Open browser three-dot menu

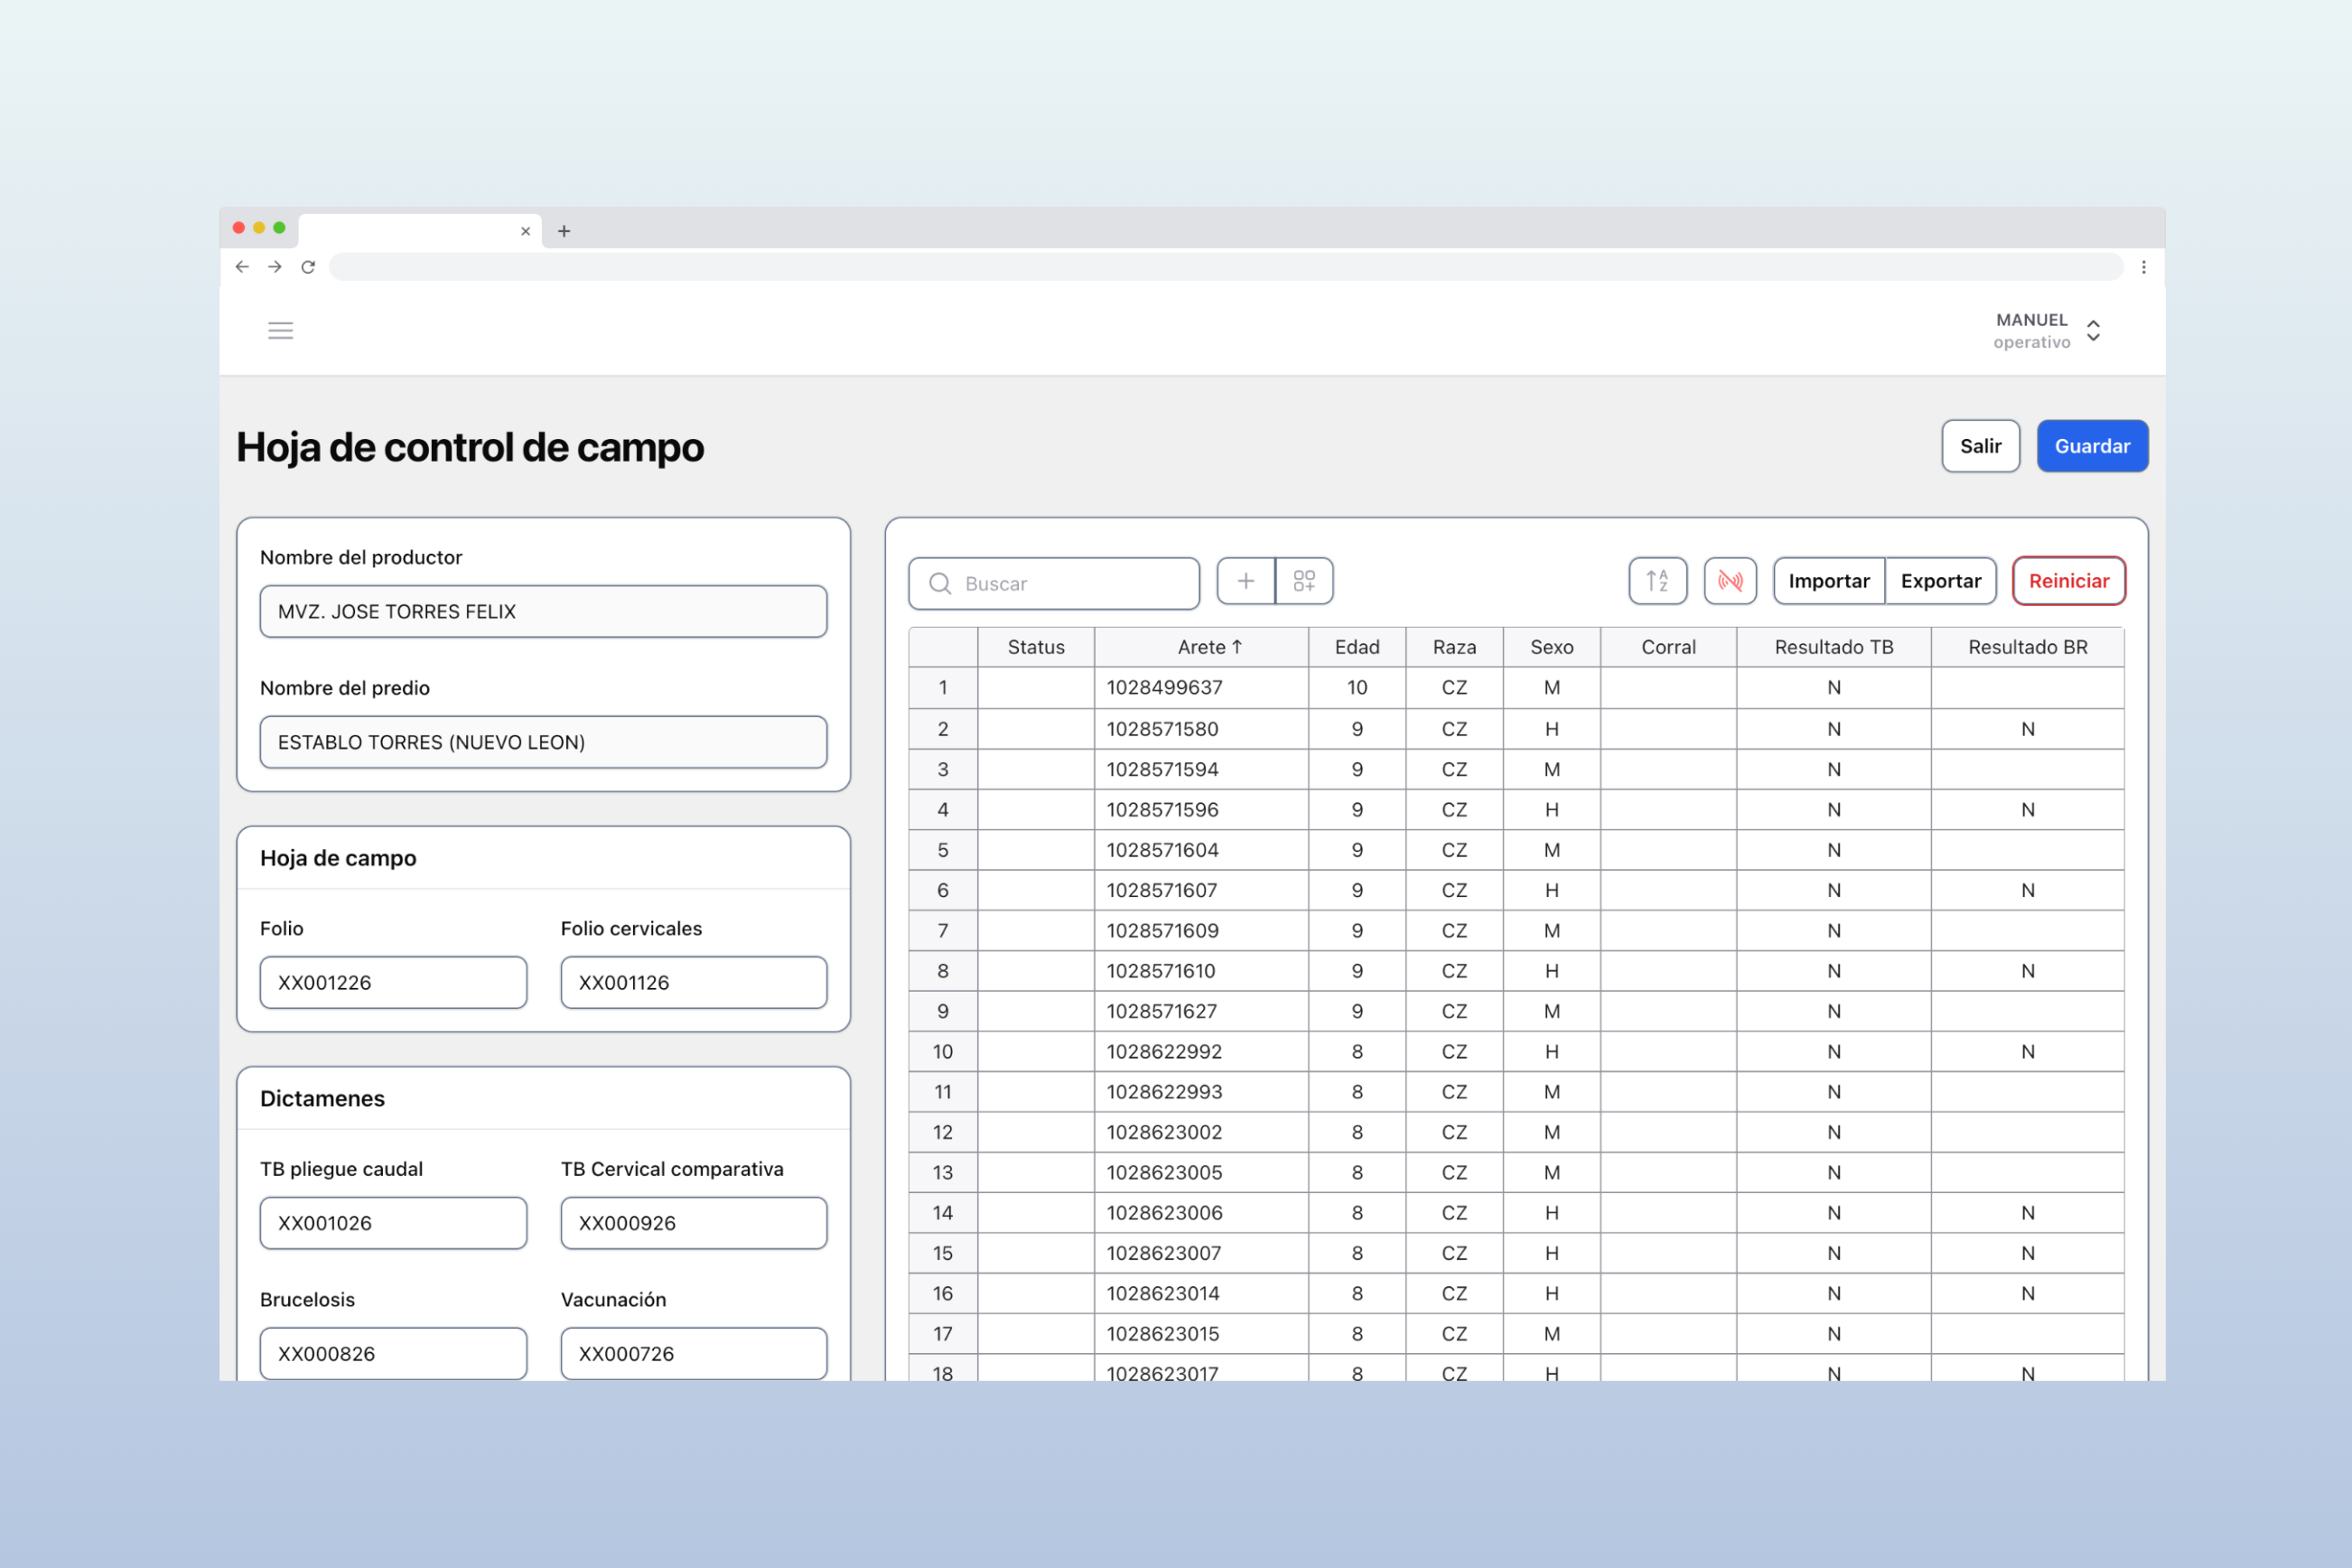click(x=2144, y=267)
